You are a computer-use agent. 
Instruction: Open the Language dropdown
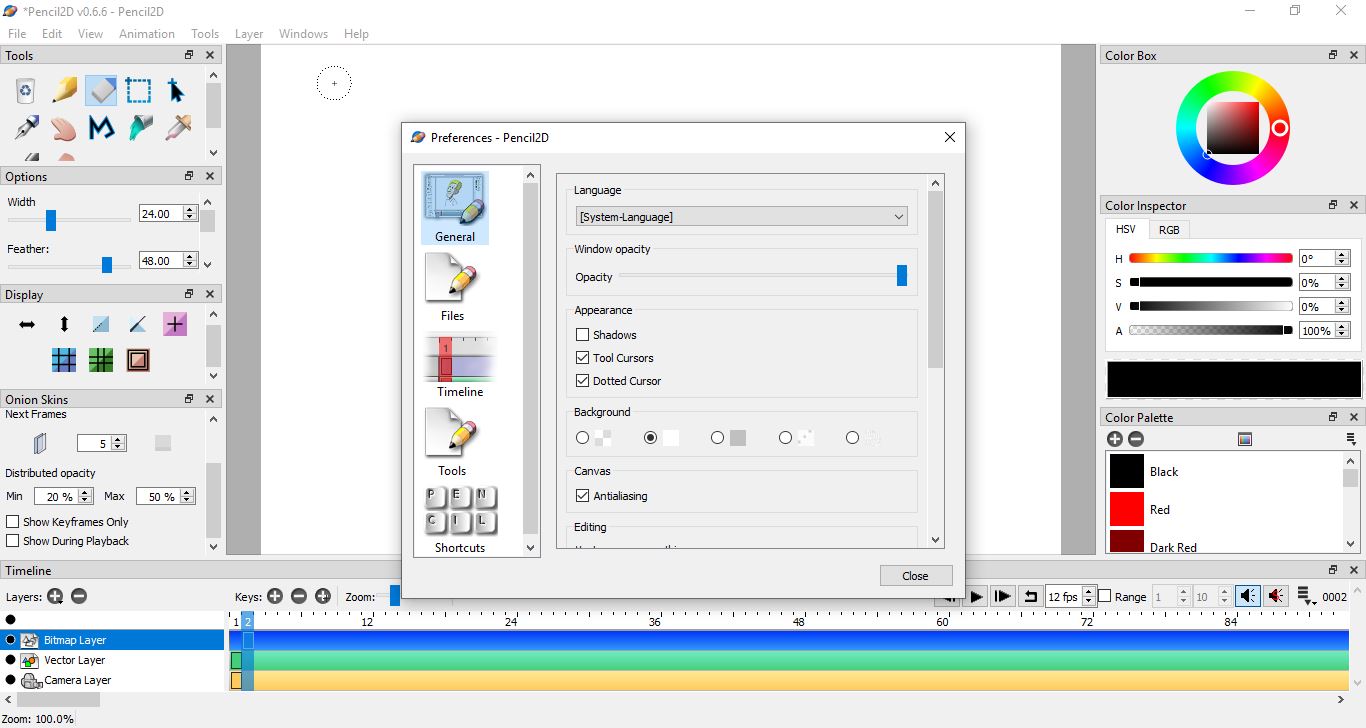point(742,216)
